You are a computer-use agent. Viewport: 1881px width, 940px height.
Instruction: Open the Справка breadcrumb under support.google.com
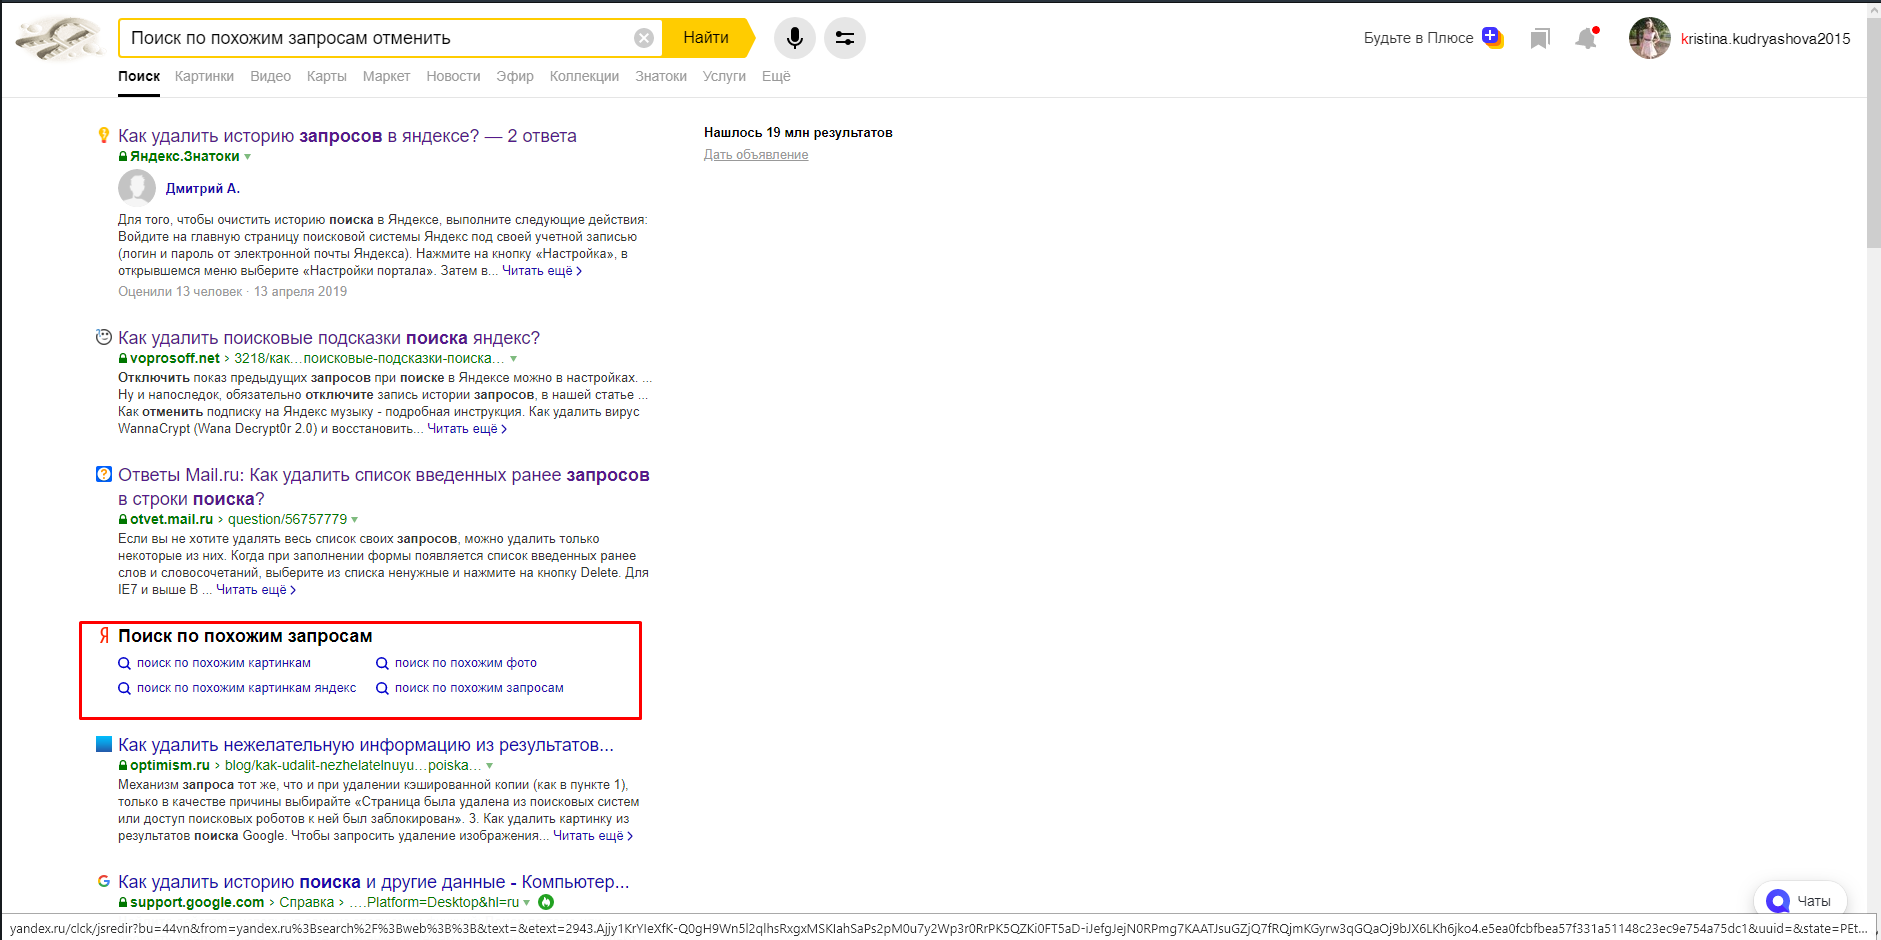pyautogui.click(x=307, y=903)
